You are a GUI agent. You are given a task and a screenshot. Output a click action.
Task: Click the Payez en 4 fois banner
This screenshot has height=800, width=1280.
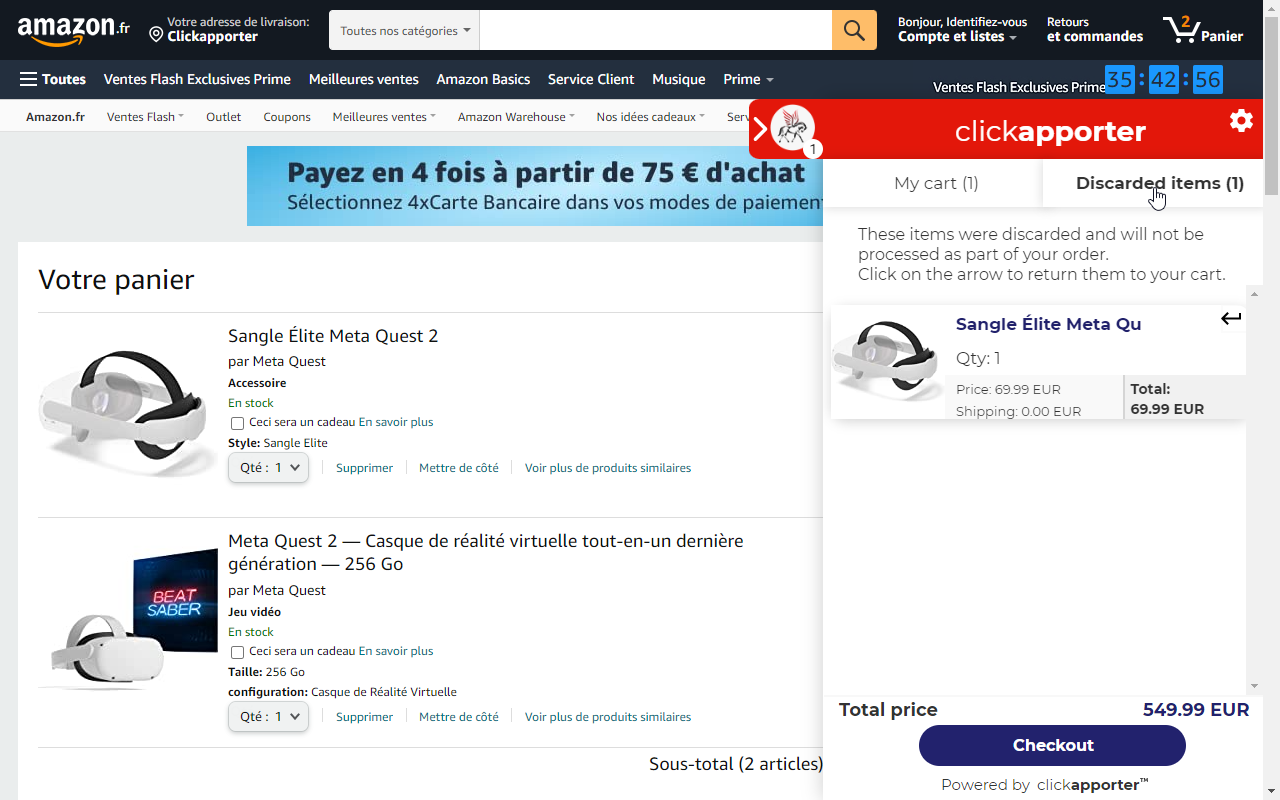[535, 186]
